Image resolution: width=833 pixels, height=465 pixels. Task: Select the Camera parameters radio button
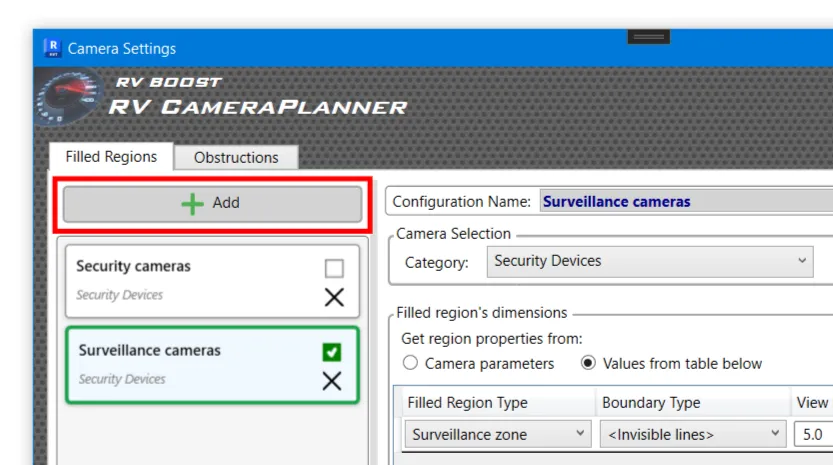(x=410, y=364)
